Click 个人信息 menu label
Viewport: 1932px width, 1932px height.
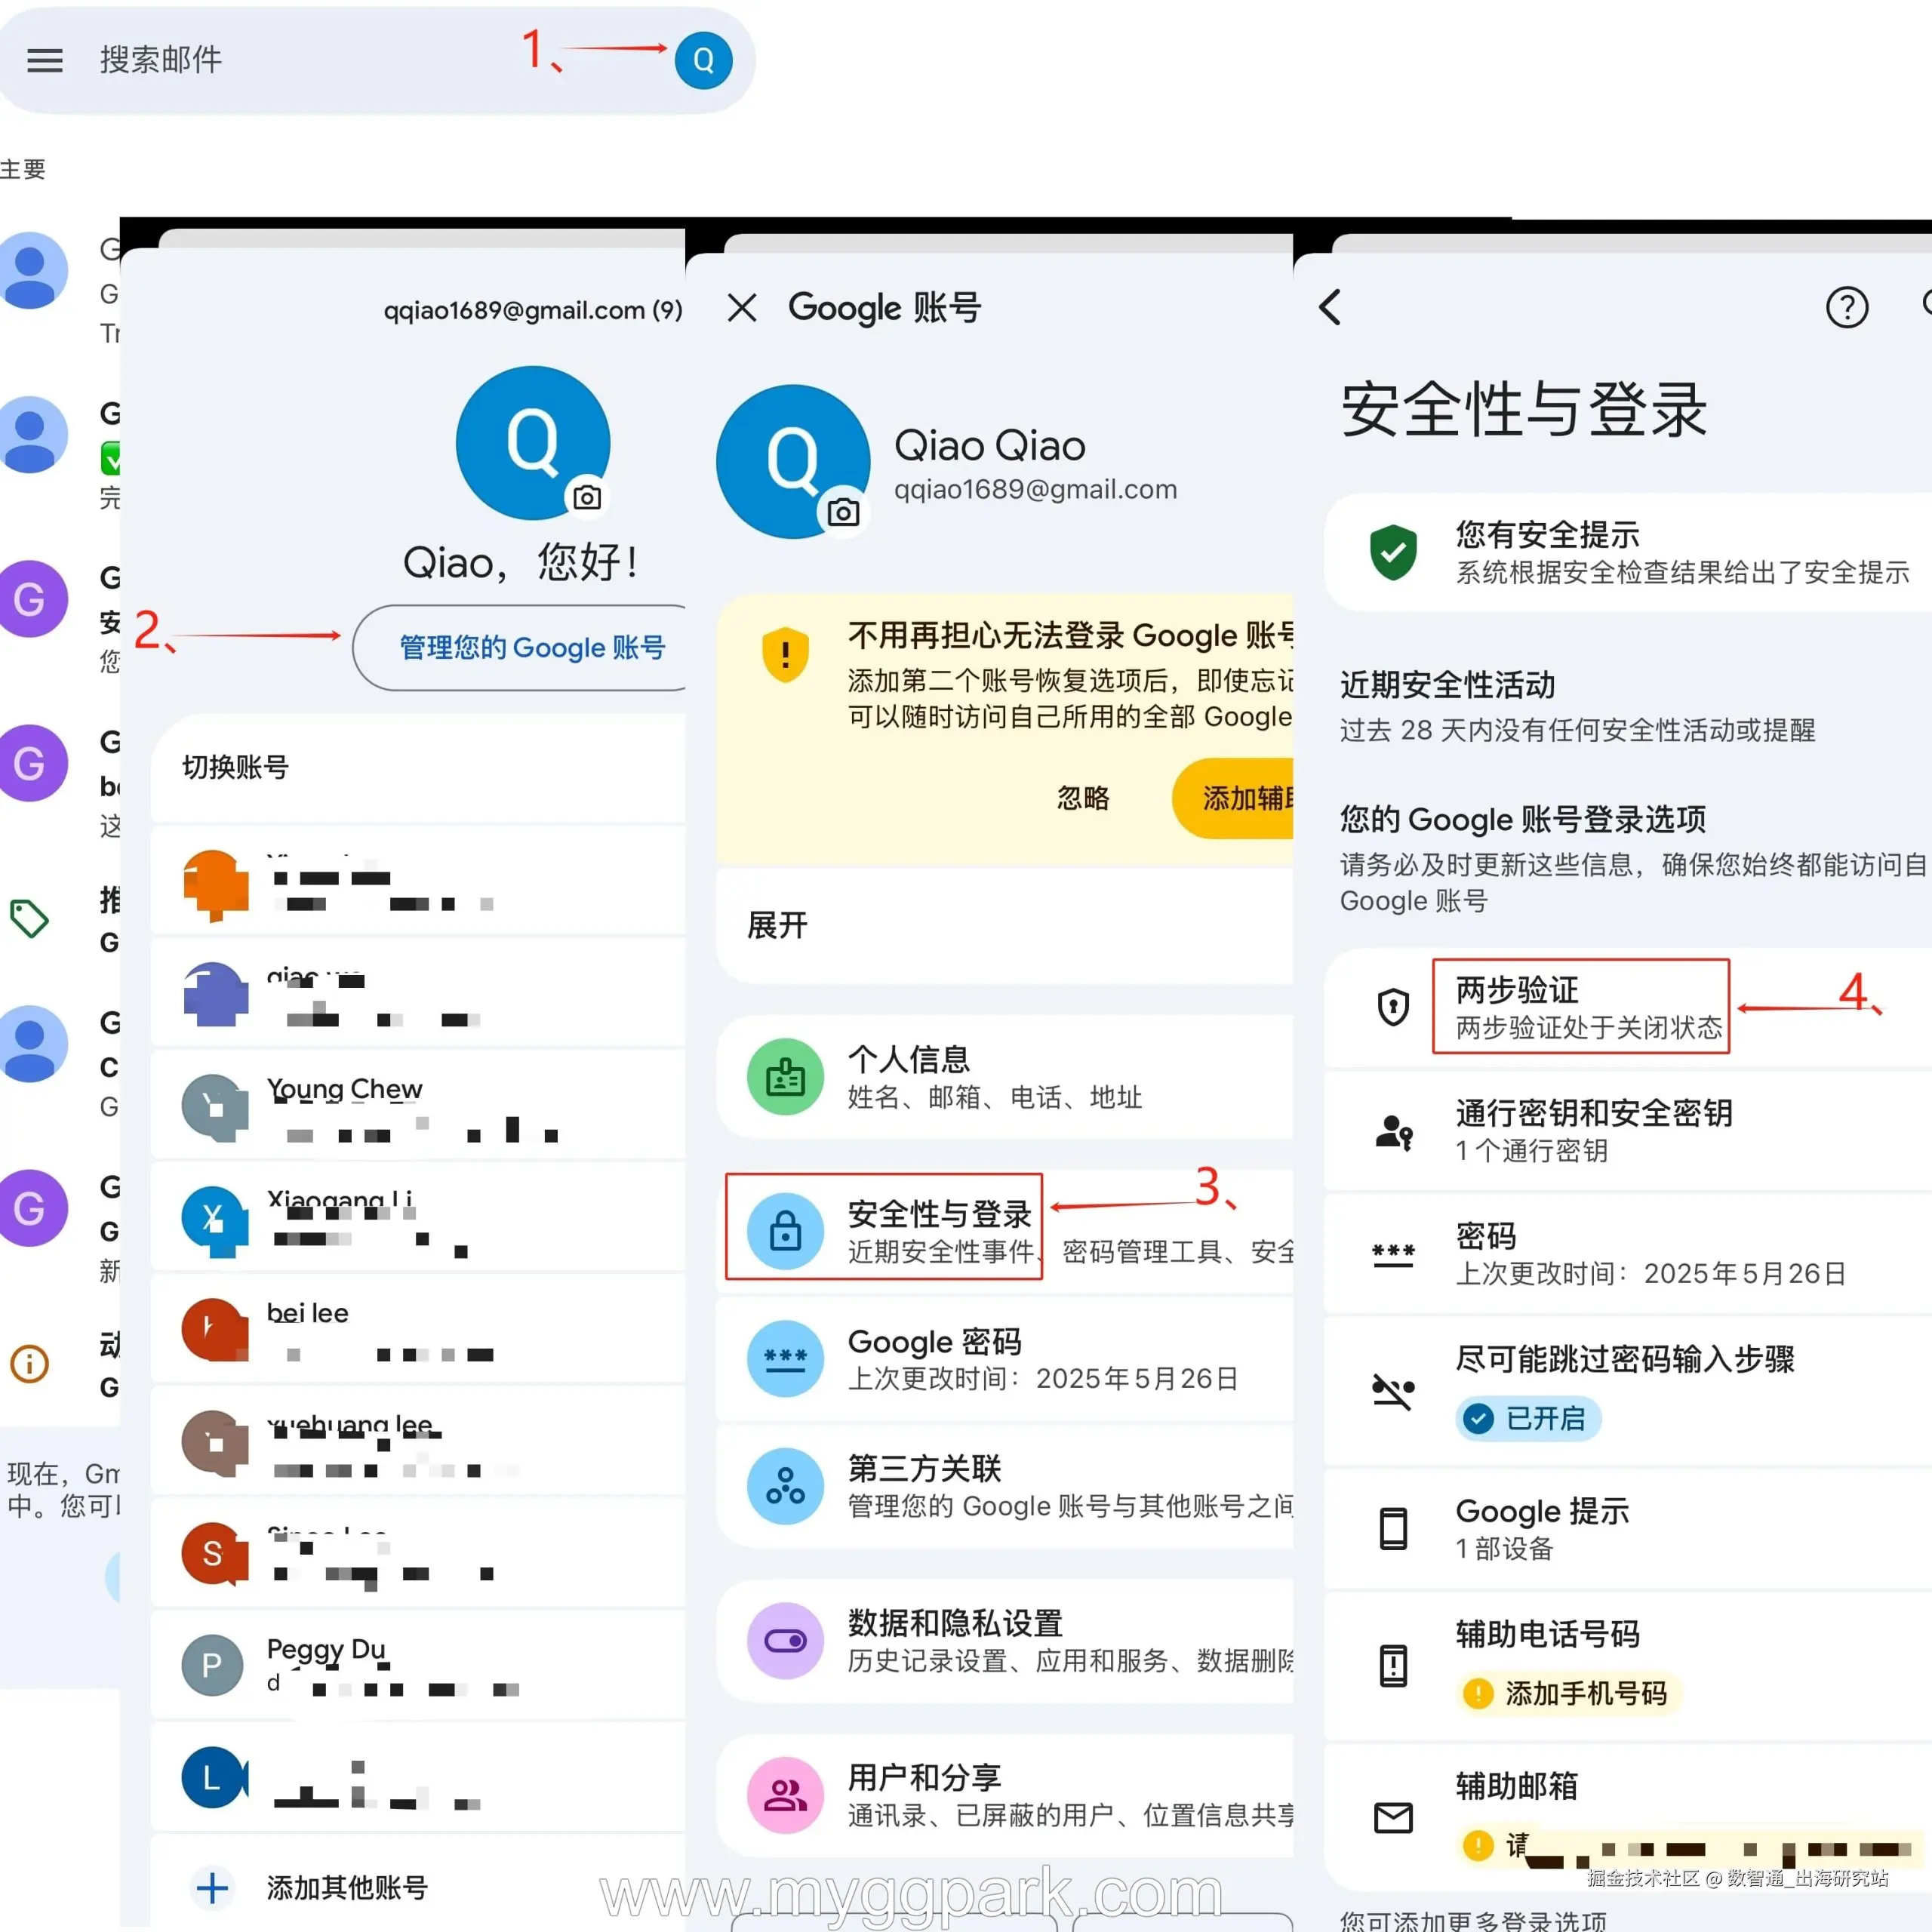pos(909,1059)
